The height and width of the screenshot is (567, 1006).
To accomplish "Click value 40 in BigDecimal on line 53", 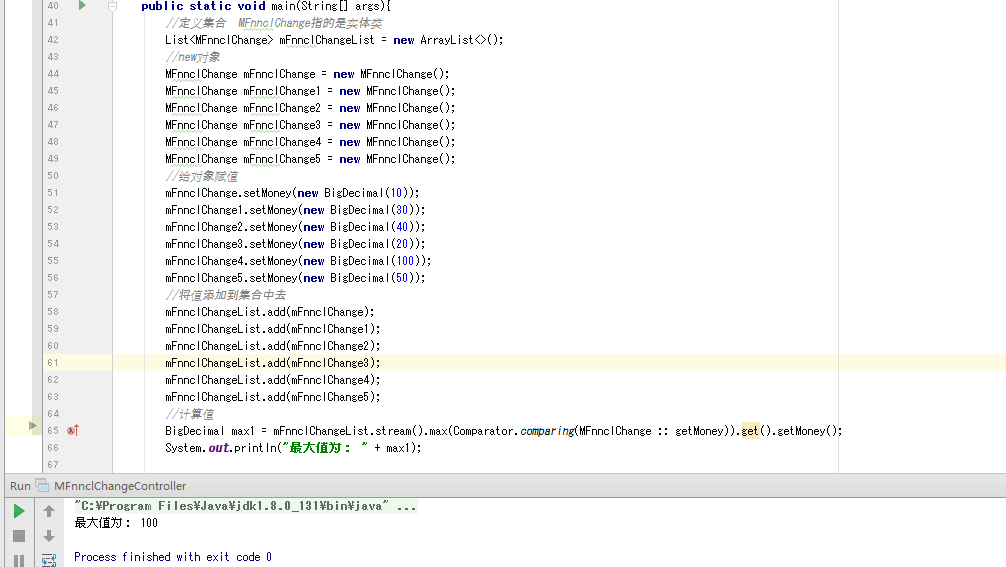I will [x=402, y=227].
